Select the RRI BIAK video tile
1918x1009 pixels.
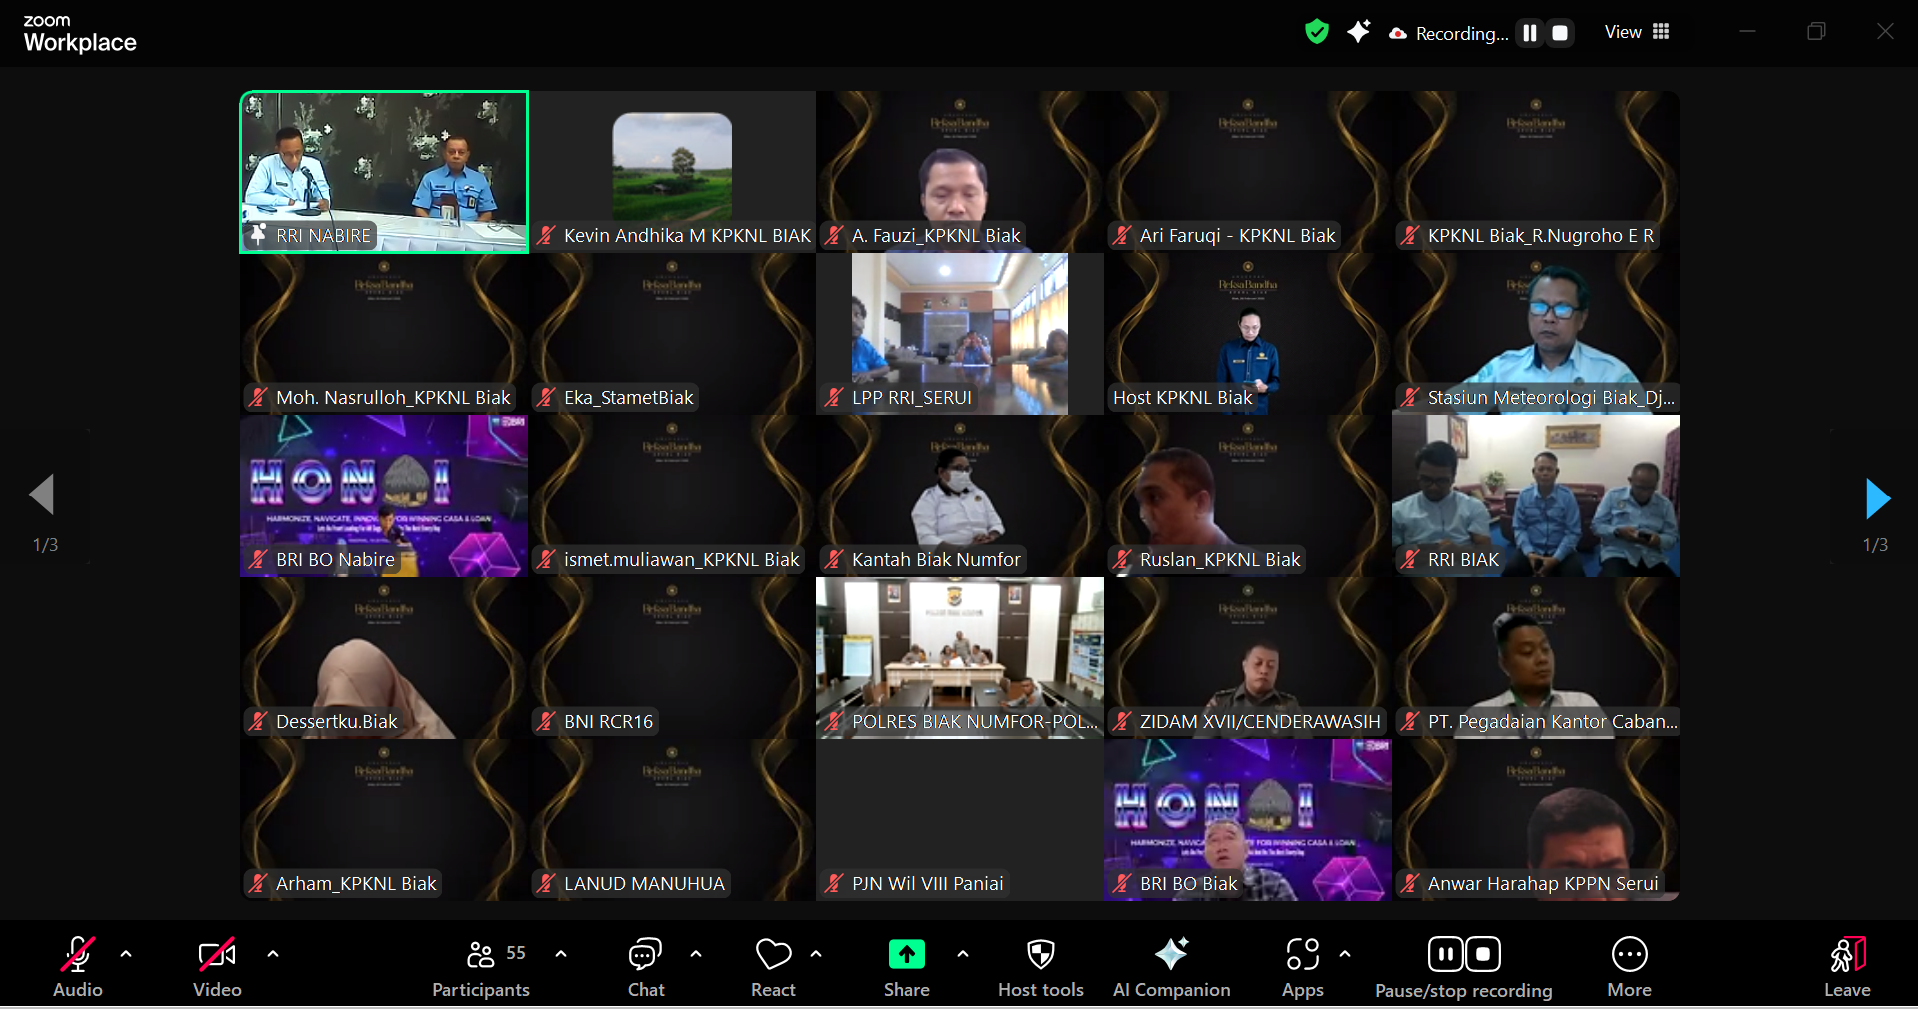click(1535, 496)
